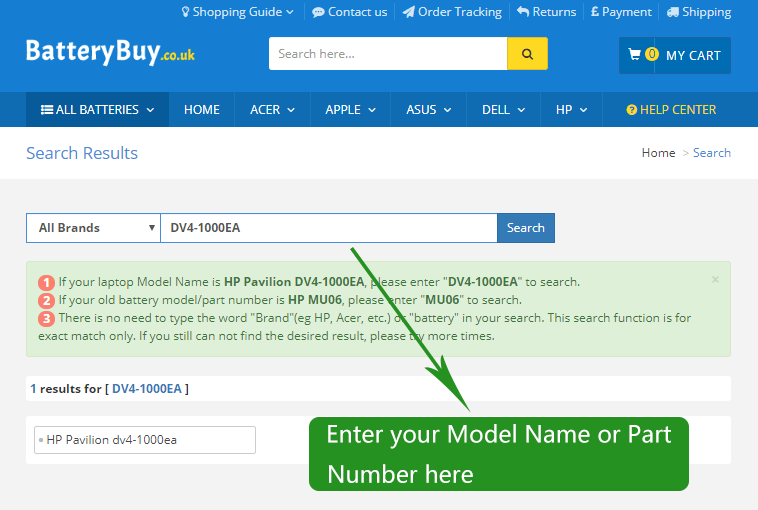The width and height of the screenshot is (758, 510).
Task: Click the yellow magnifier search icon
Action: 527,54
